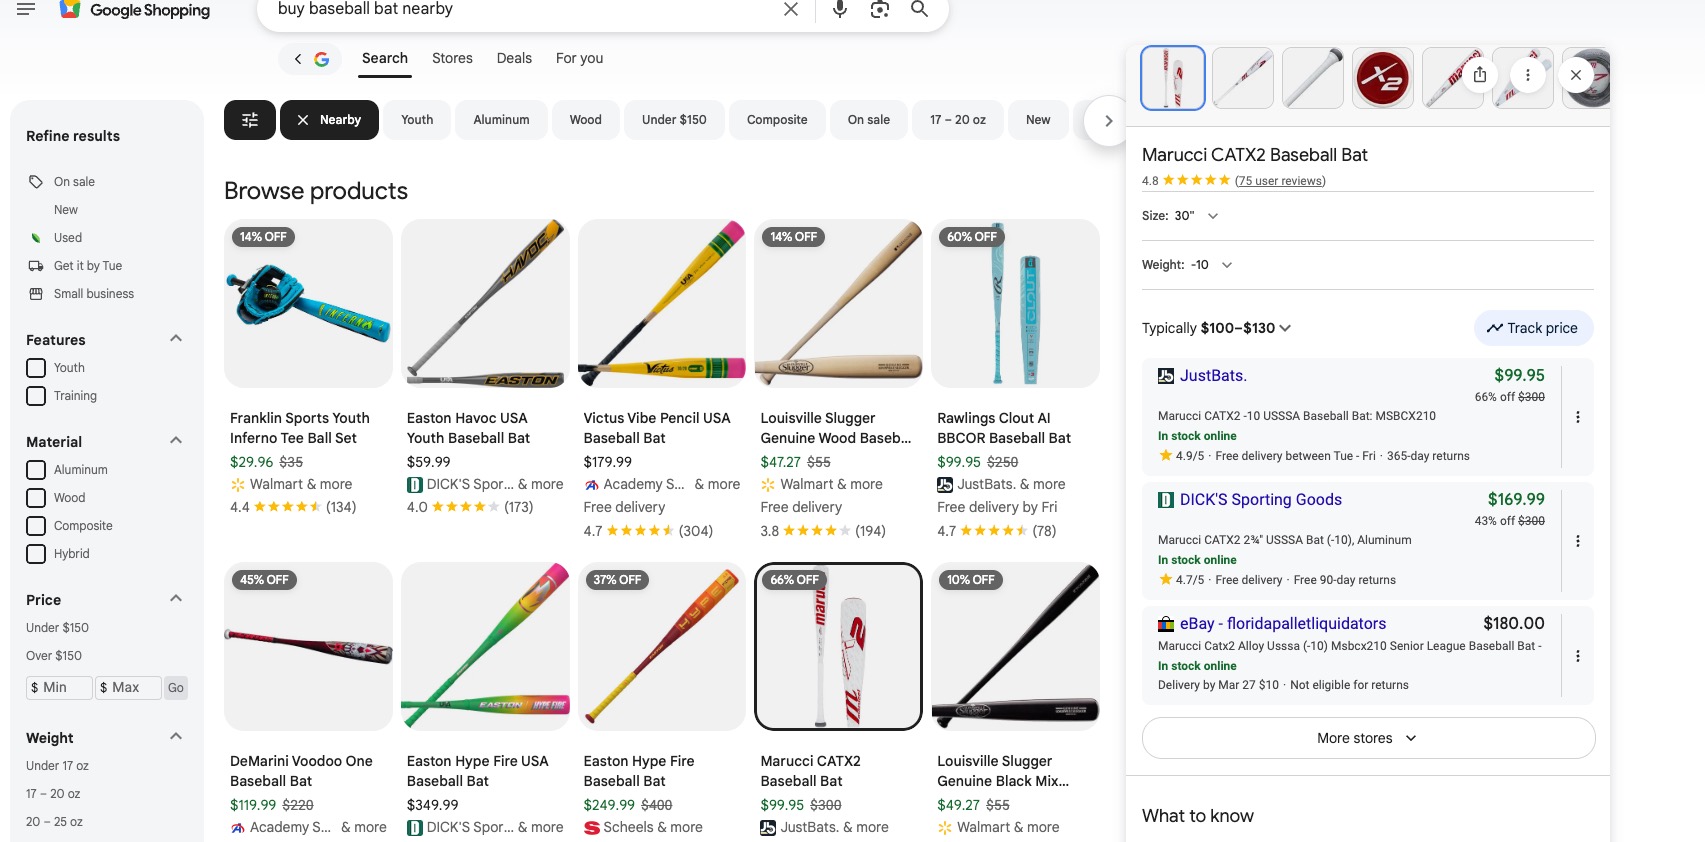Open the hamburger main menu
This screenshot has width=1705, height=842.
coord(26,9)
